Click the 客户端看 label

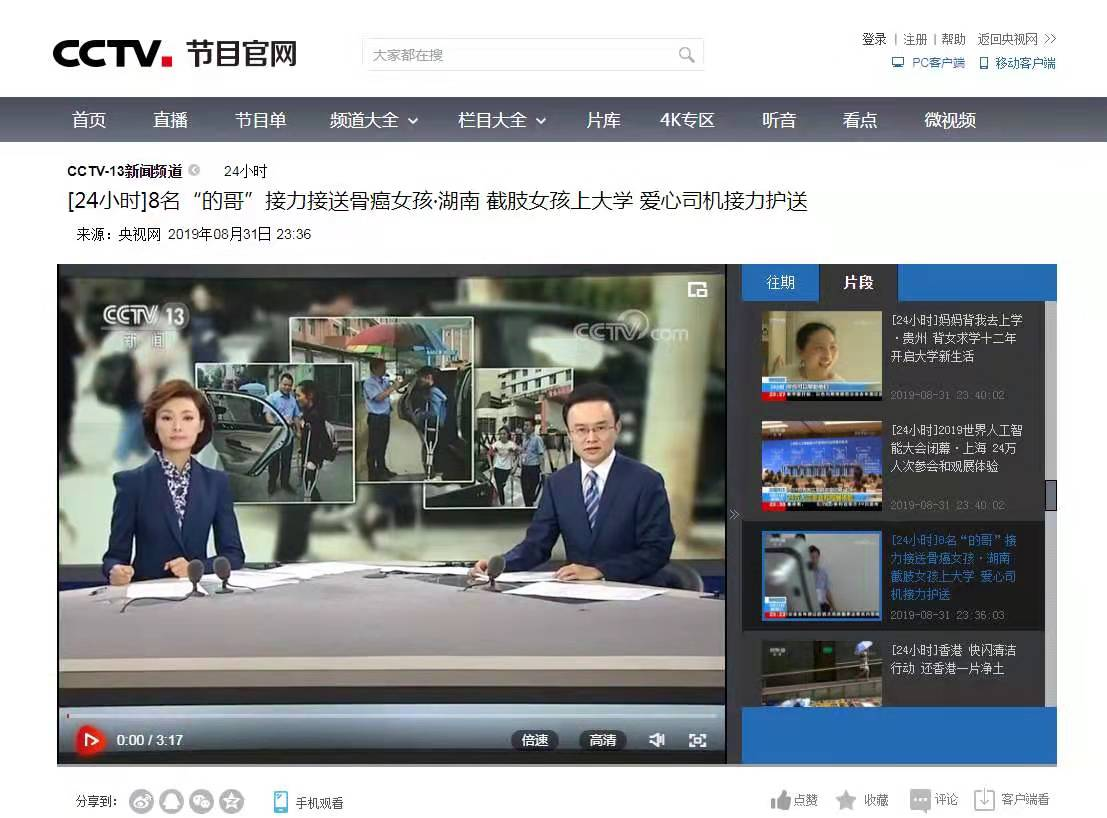(1025, 800)
